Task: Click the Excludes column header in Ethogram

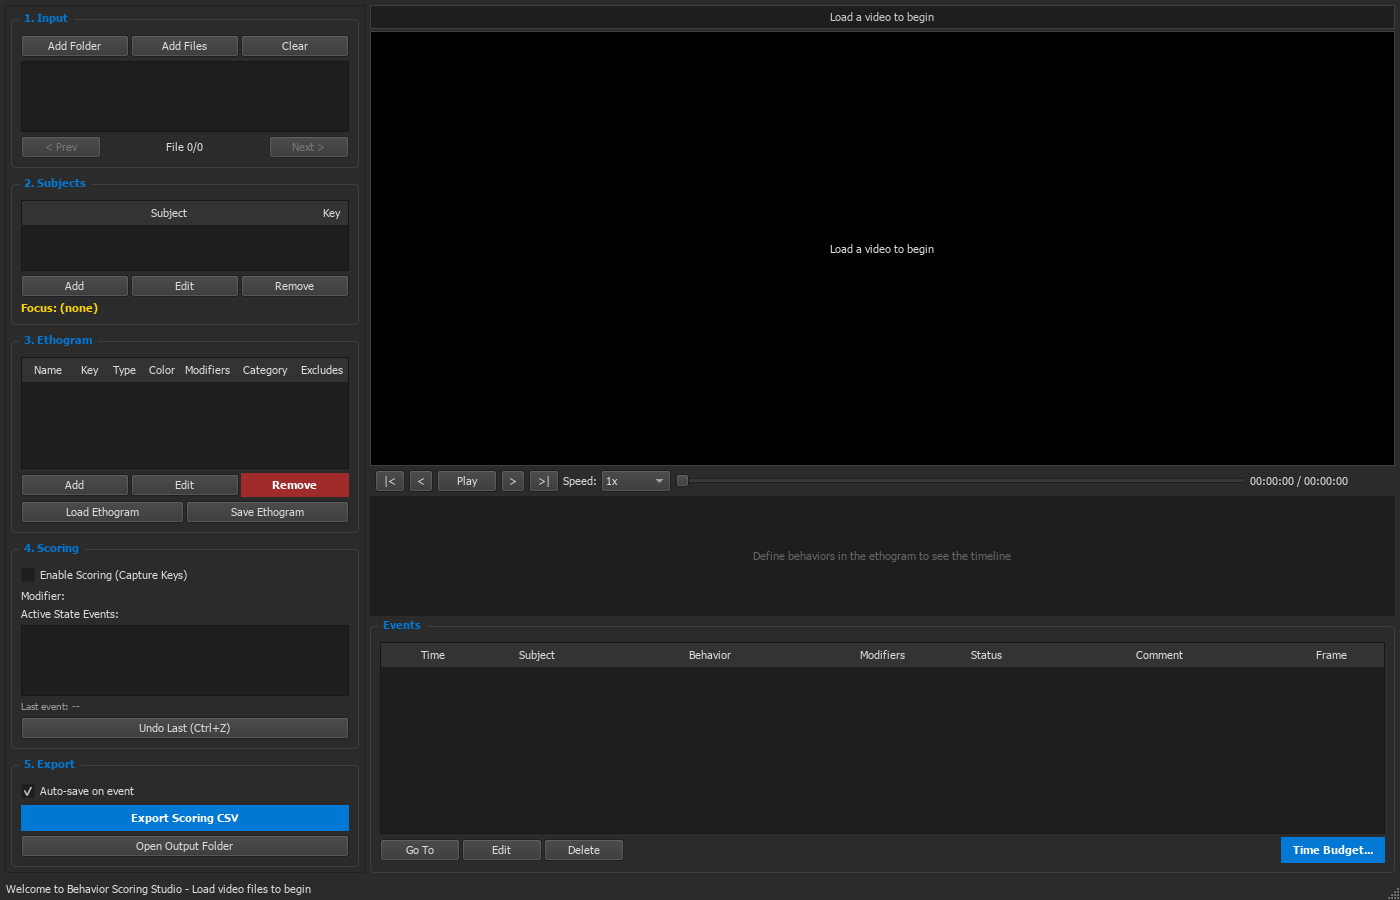Action: pyautogui.click(x=322, y=370)
